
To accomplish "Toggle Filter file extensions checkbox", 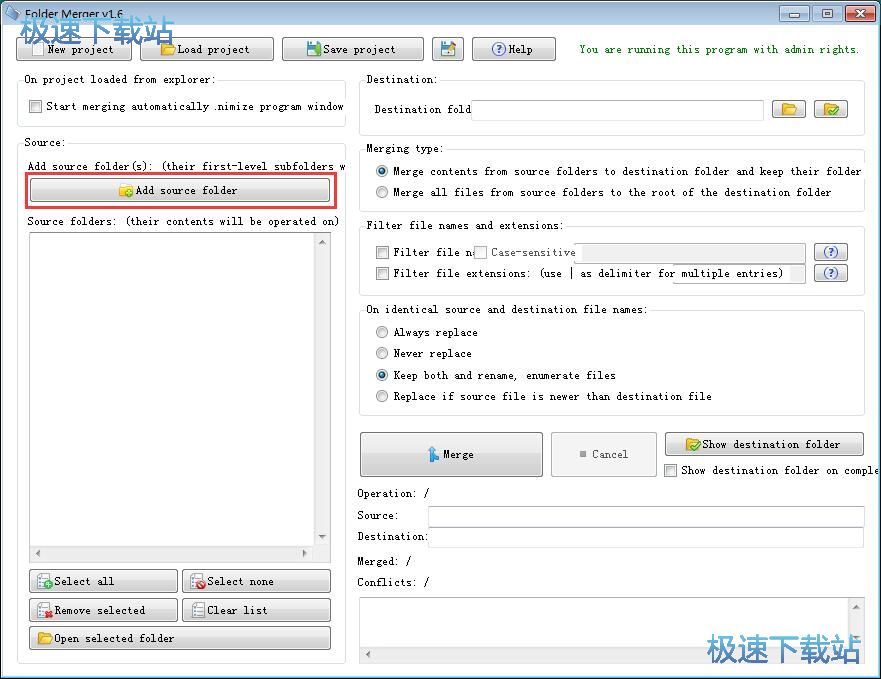I will (x=382, y=273).
